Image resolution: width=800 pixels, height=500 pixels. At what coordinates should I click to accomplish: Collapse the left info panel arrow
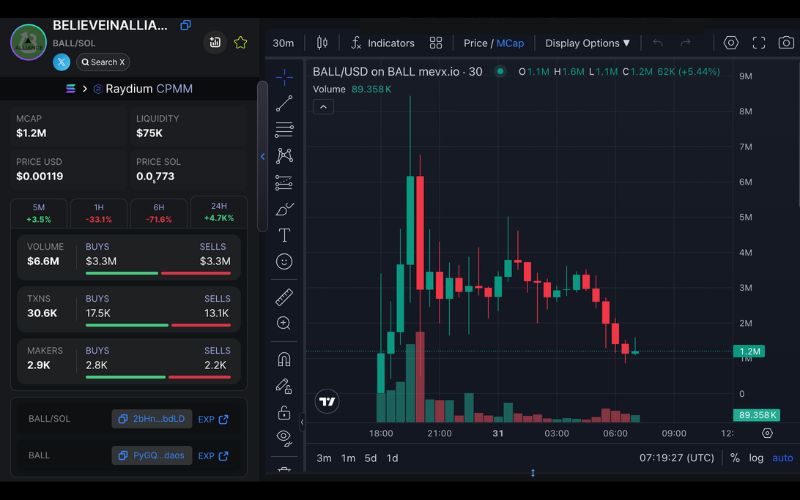(262, 157)
